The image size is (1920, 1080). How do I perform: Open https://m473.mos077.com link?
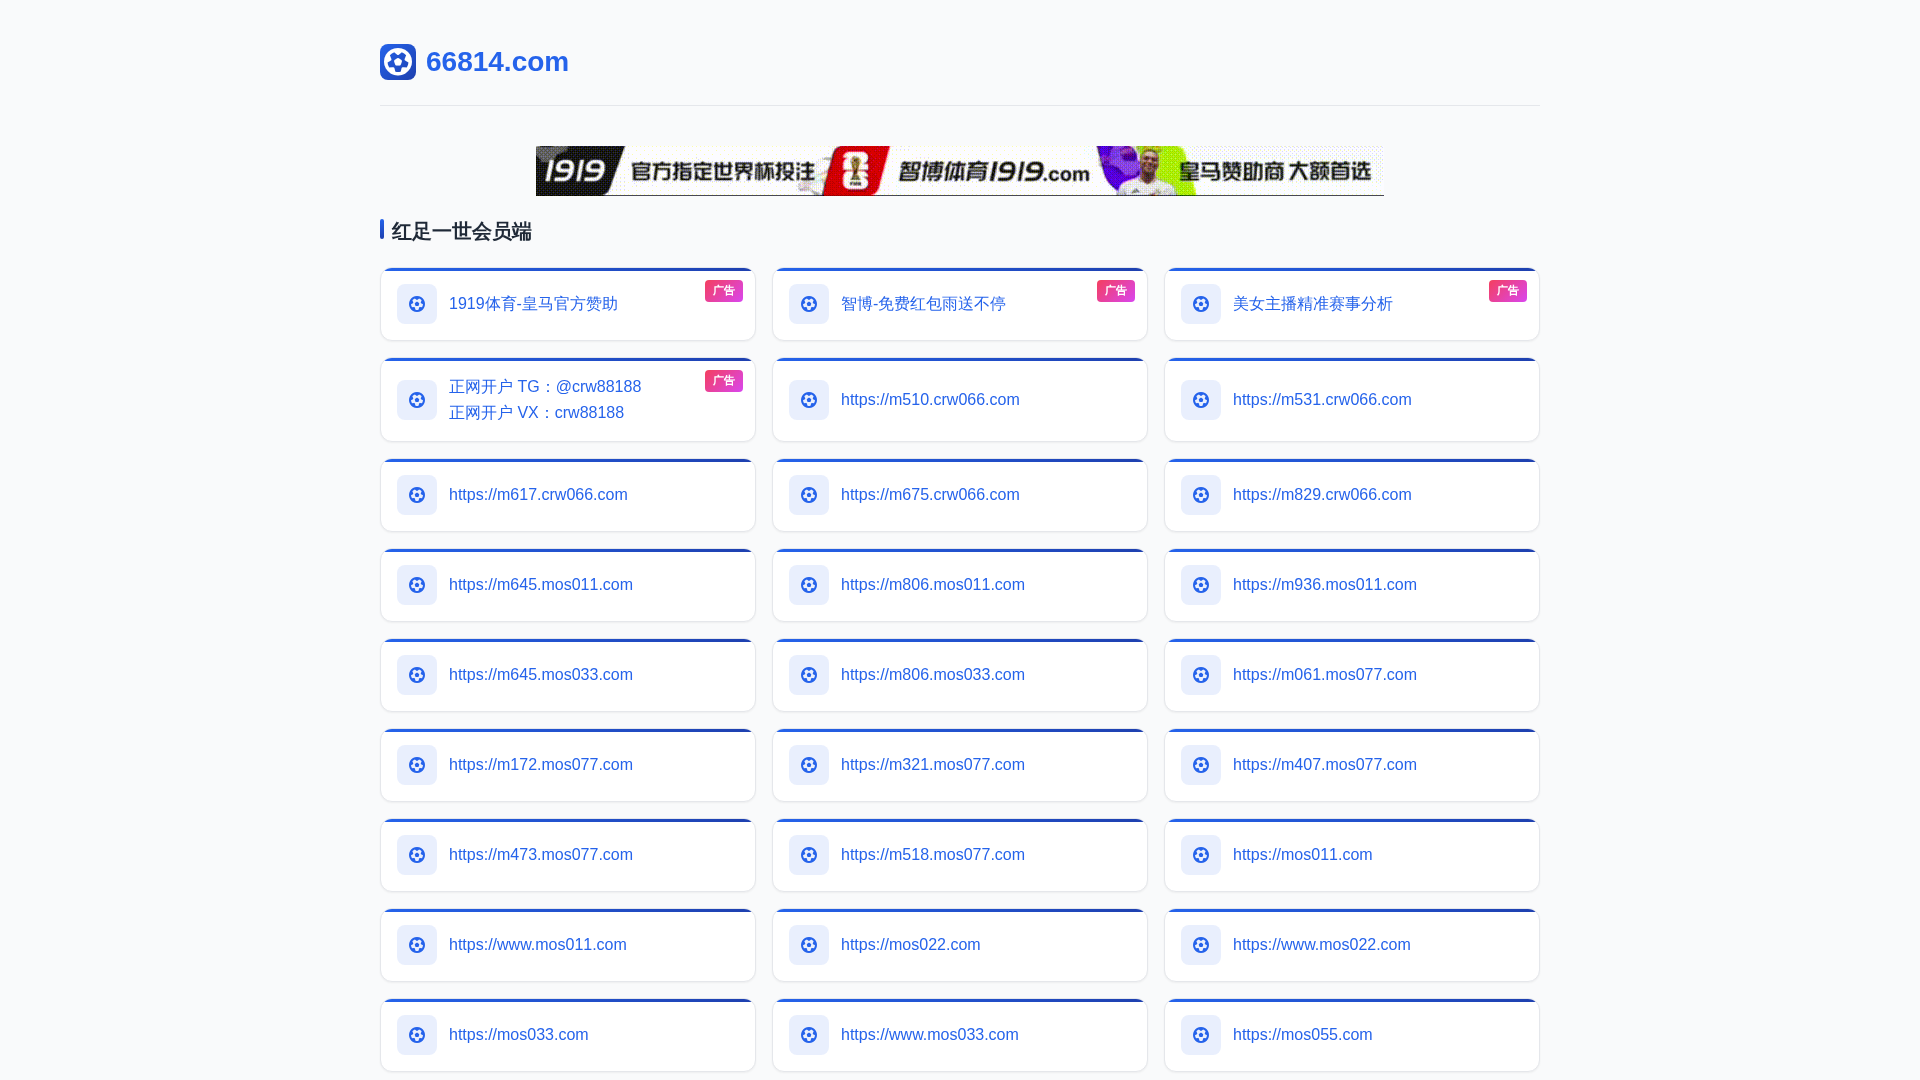click(x=541, y=855)
